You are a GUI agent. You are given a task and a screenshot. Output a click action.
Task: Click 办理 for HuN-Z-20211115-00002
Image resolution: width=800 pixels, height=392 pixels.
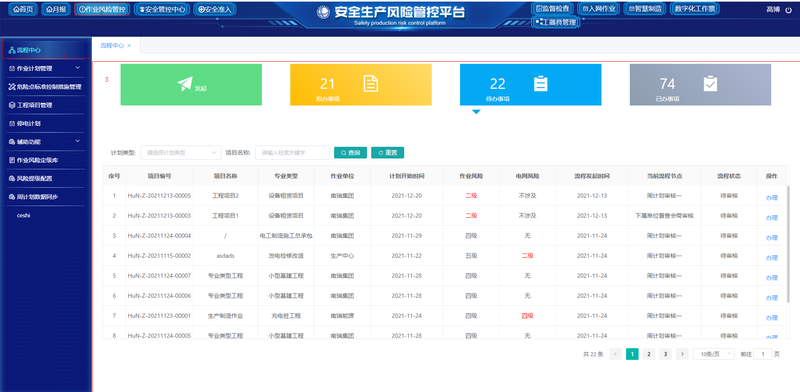coord(771,258)
